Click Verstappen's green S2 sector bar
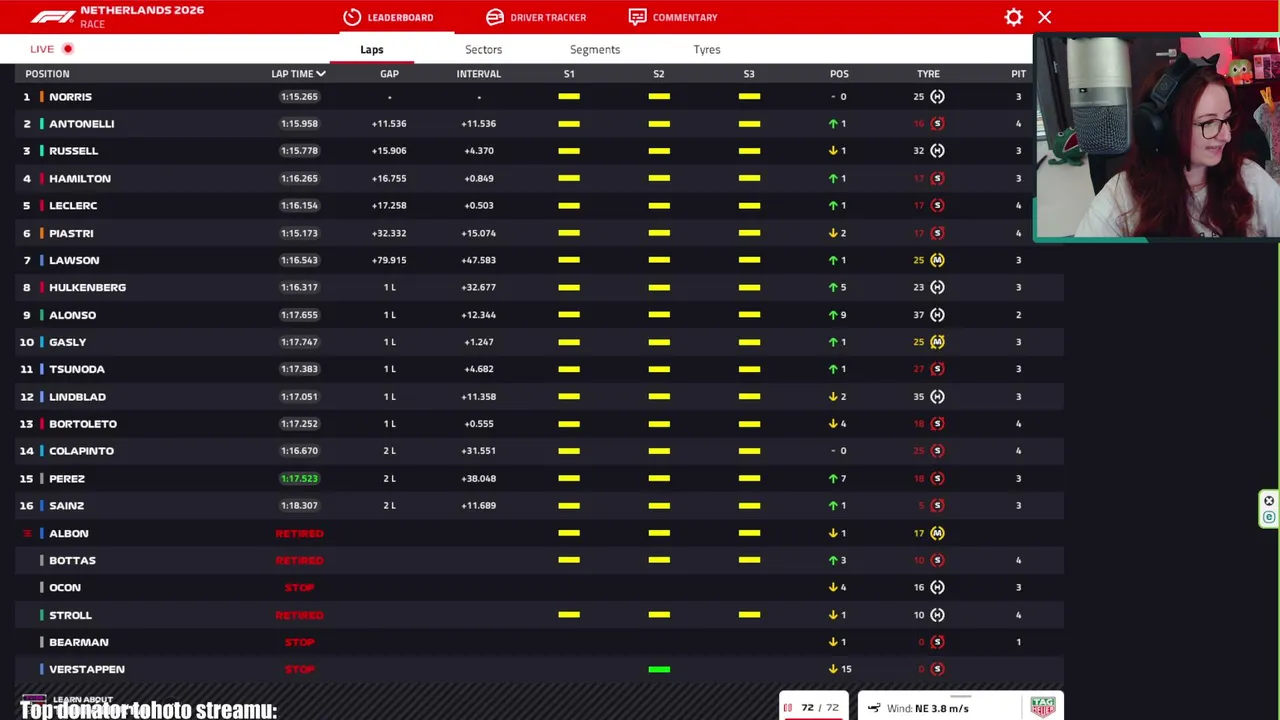Viewport: 1280px width, 720px height. 659,669
